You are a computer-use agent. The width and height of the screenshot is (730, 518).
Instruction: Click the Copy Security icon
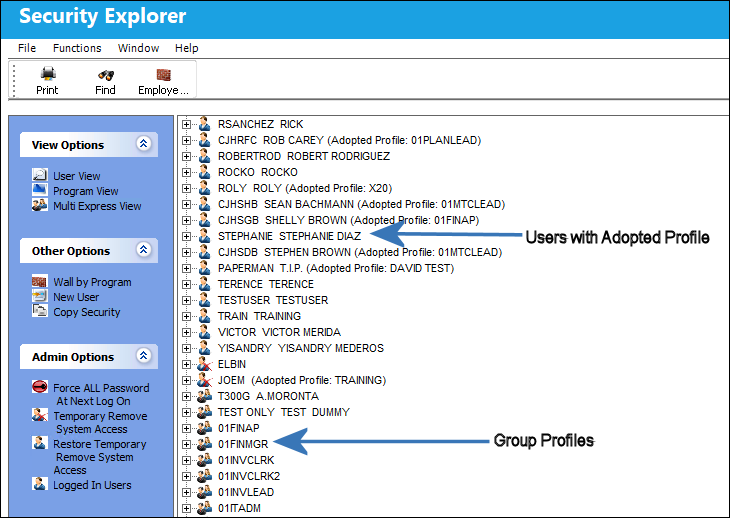pos(40,311)
